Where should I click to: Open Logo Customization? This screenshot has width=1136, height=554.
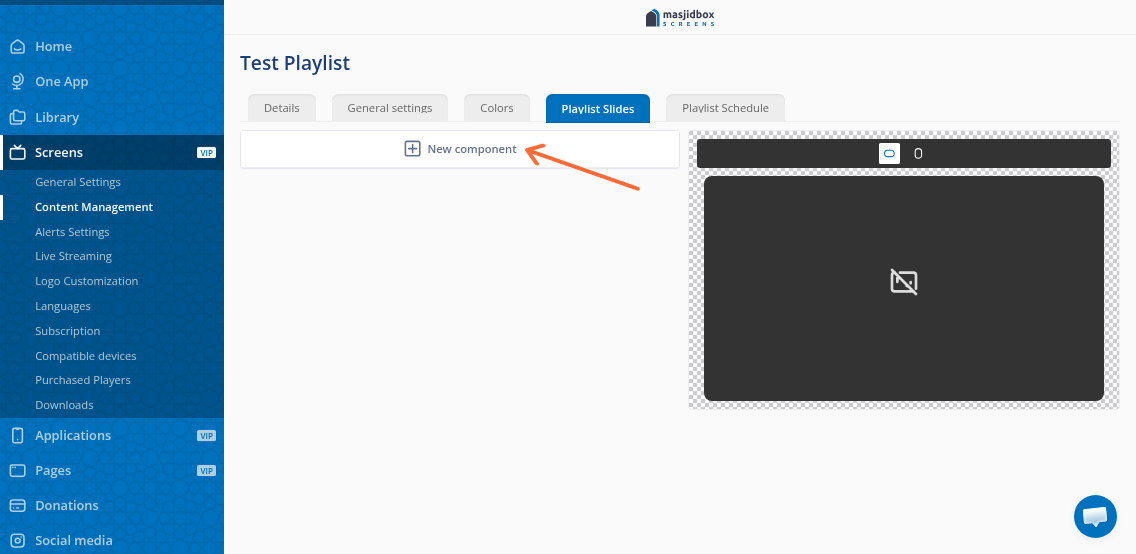coord(86,281)
